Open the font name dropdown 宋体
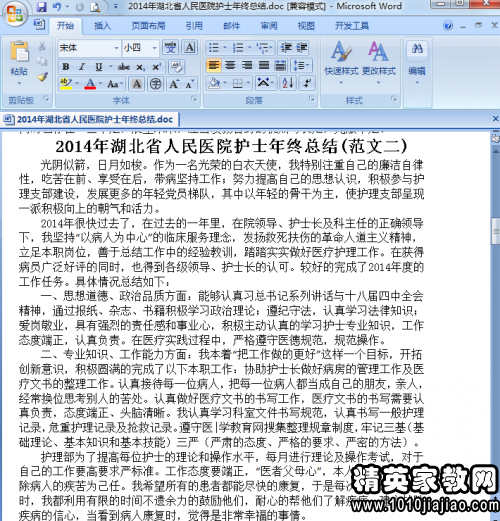Image resolution: width=500 pixels, height=521 pixels. coord(89,48)
